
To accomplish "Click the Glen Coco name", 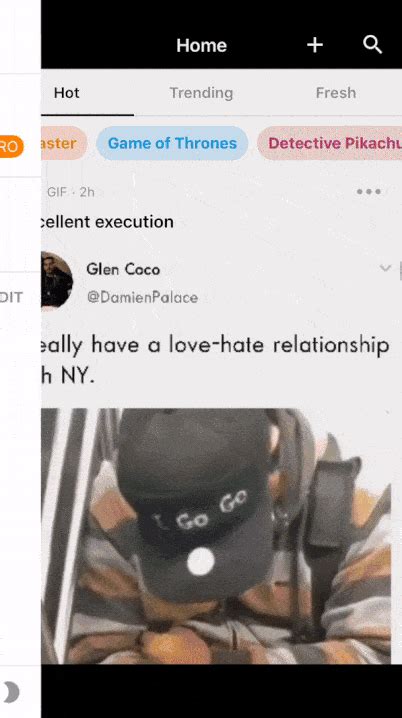I will coord(123,269).
